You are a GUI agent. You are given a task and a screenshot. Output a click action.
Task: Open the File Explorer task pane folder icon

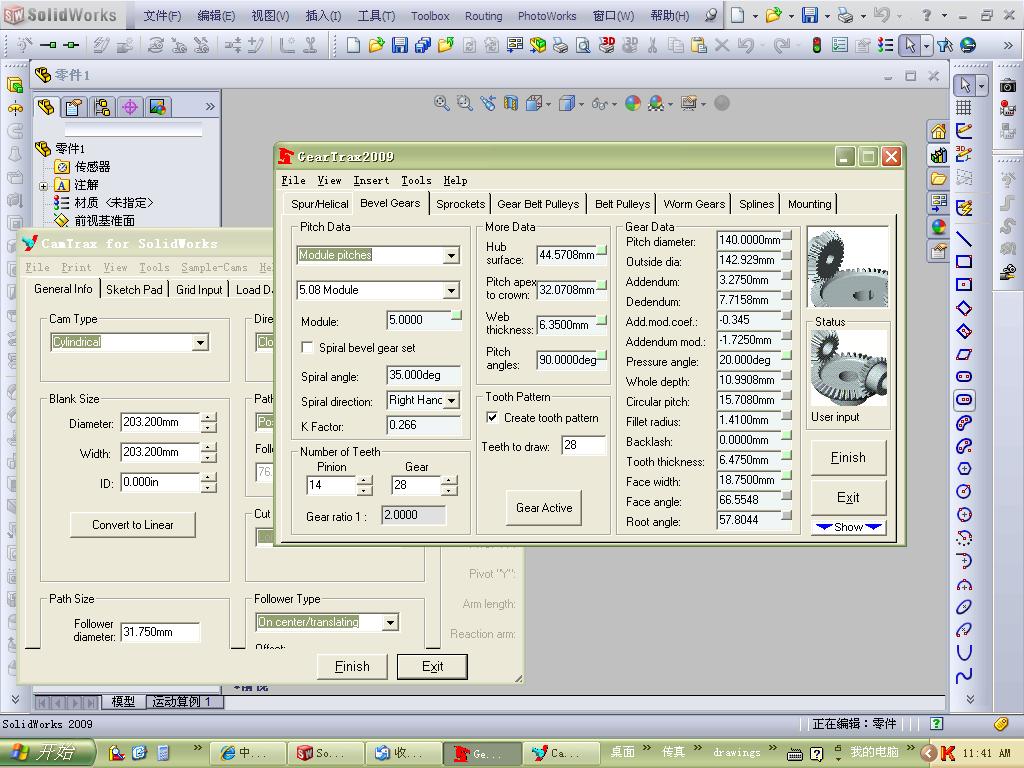click(x=938, y=178)
